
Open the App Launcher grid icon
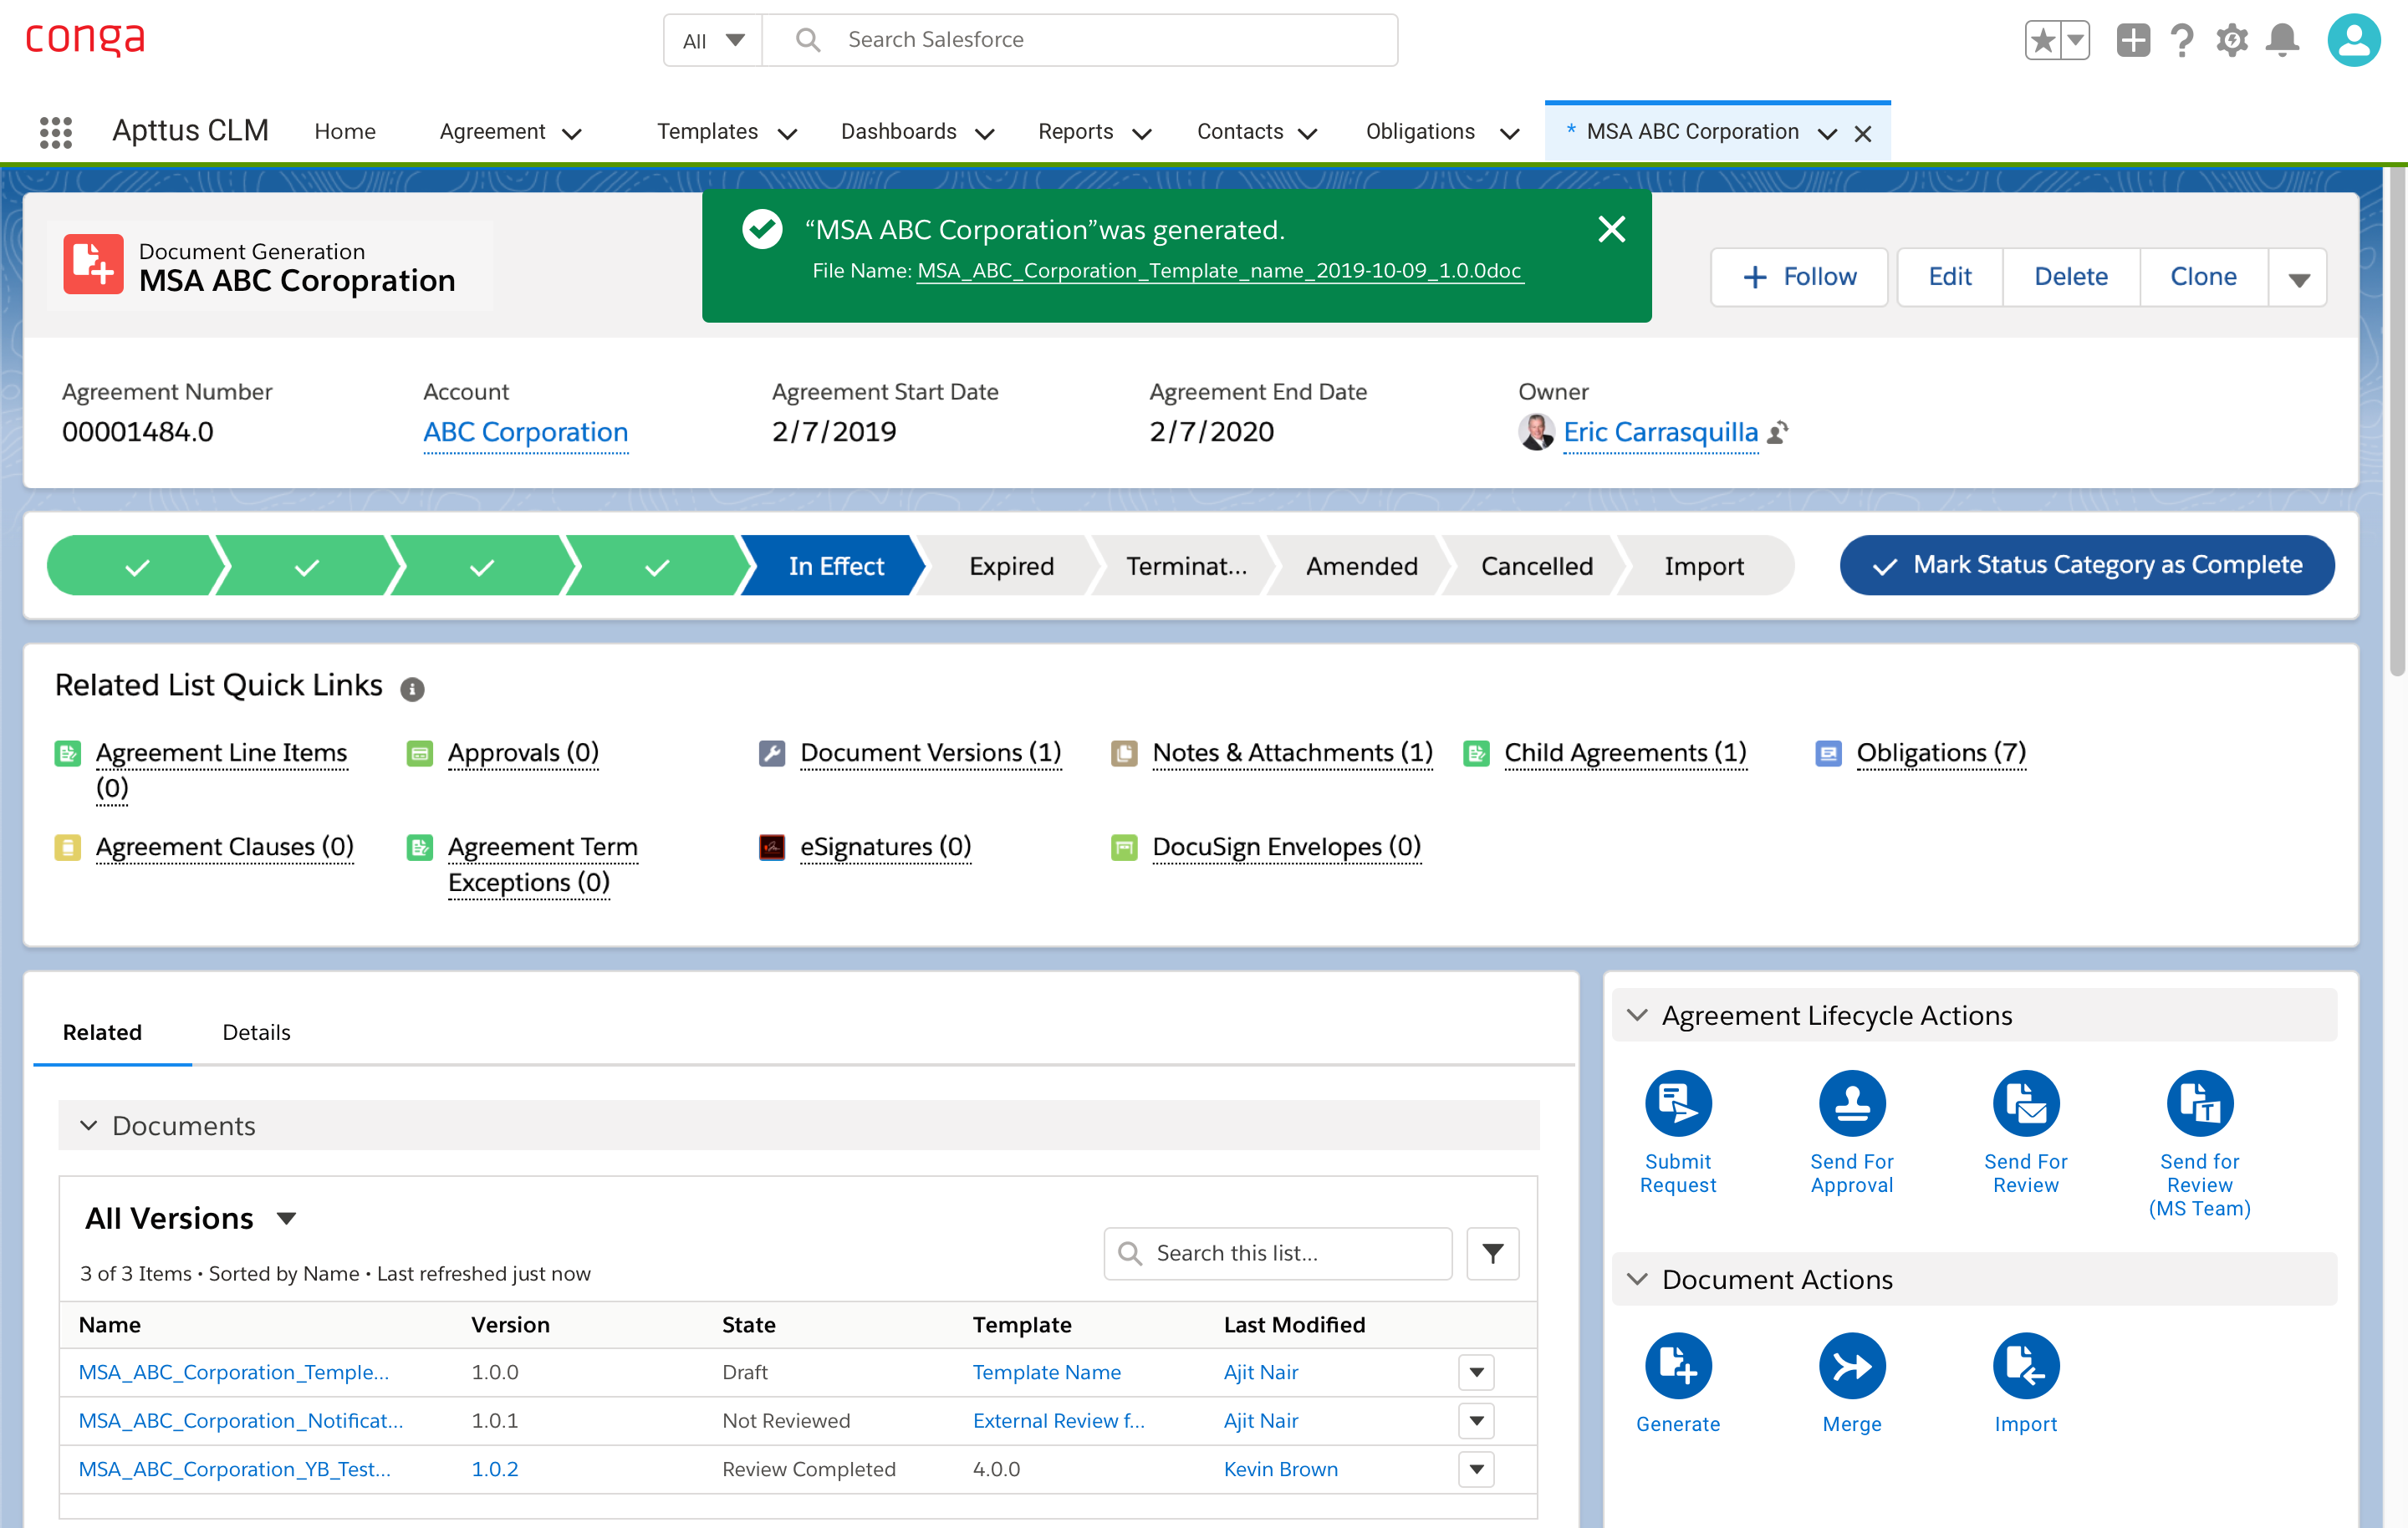tap(56, 132)
